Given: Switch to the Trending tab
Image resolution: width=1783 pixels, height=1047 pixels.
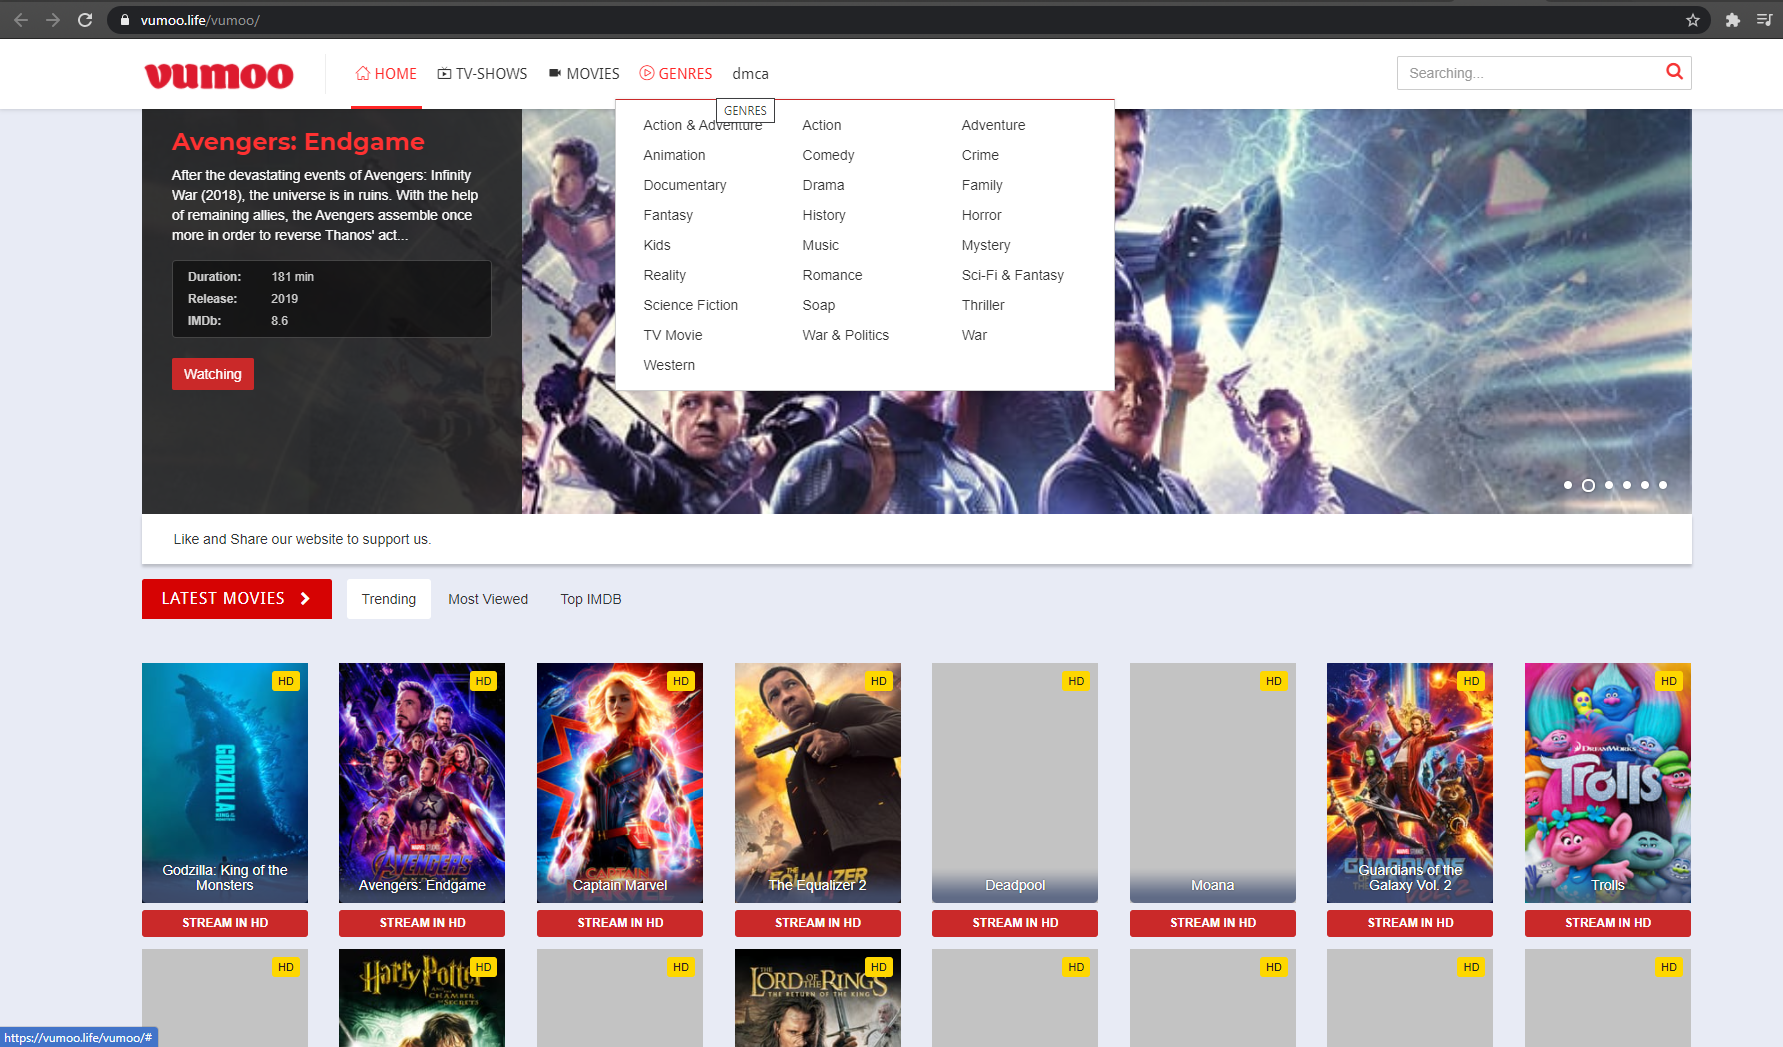Looking at the screenshot, I should pos(389,599).
